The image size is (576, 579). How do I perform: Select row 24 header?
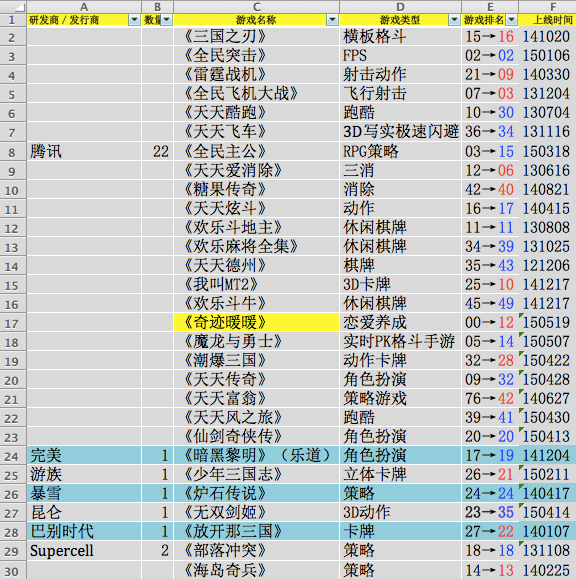coord(13,456)
